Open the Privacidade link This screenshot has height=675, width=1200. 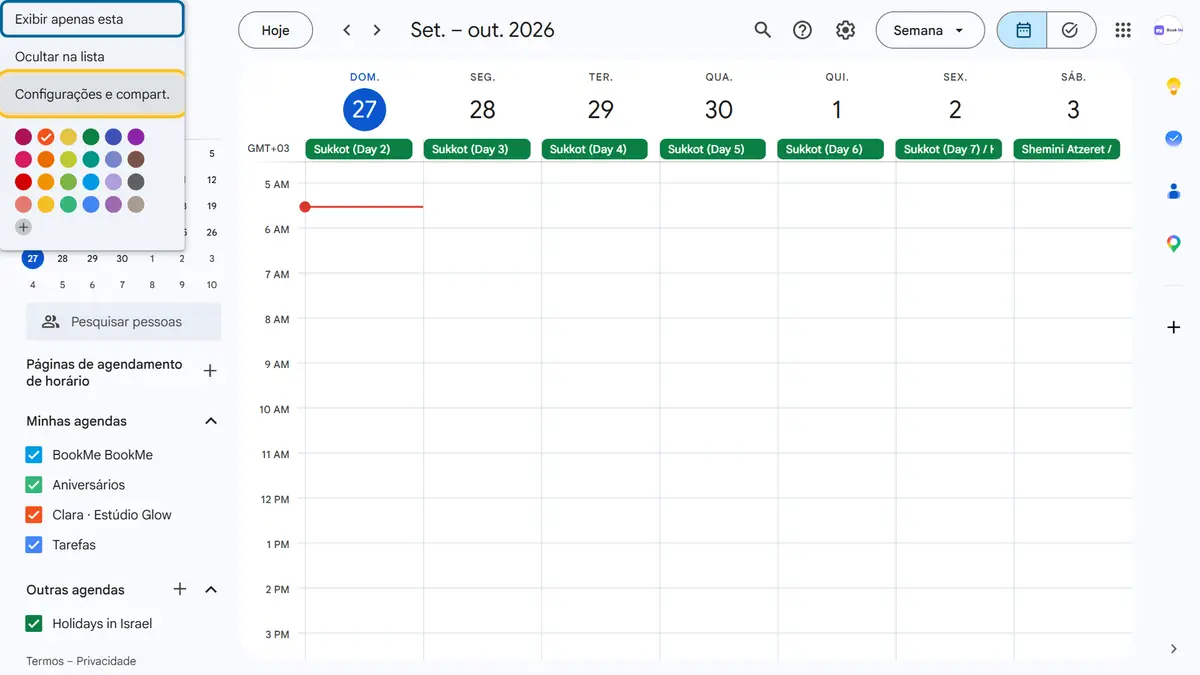tap(106, 661)
